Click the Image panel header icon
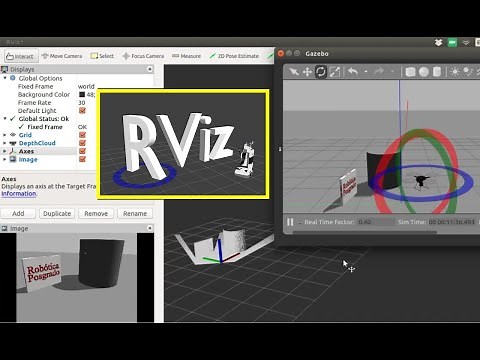The image size is (480, 360). (x=5, y=228)
